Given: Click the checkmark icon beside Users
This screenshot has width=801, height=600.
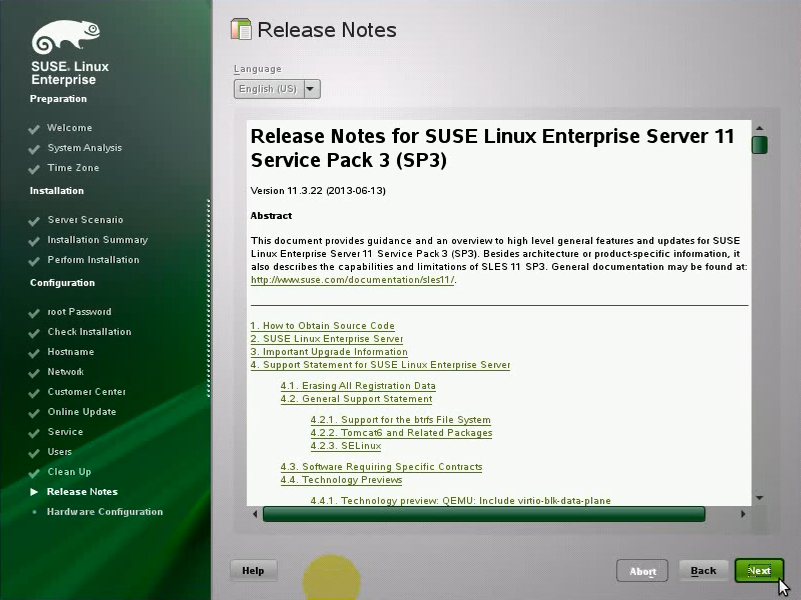Looking at the screenshot, I should 34,452.
